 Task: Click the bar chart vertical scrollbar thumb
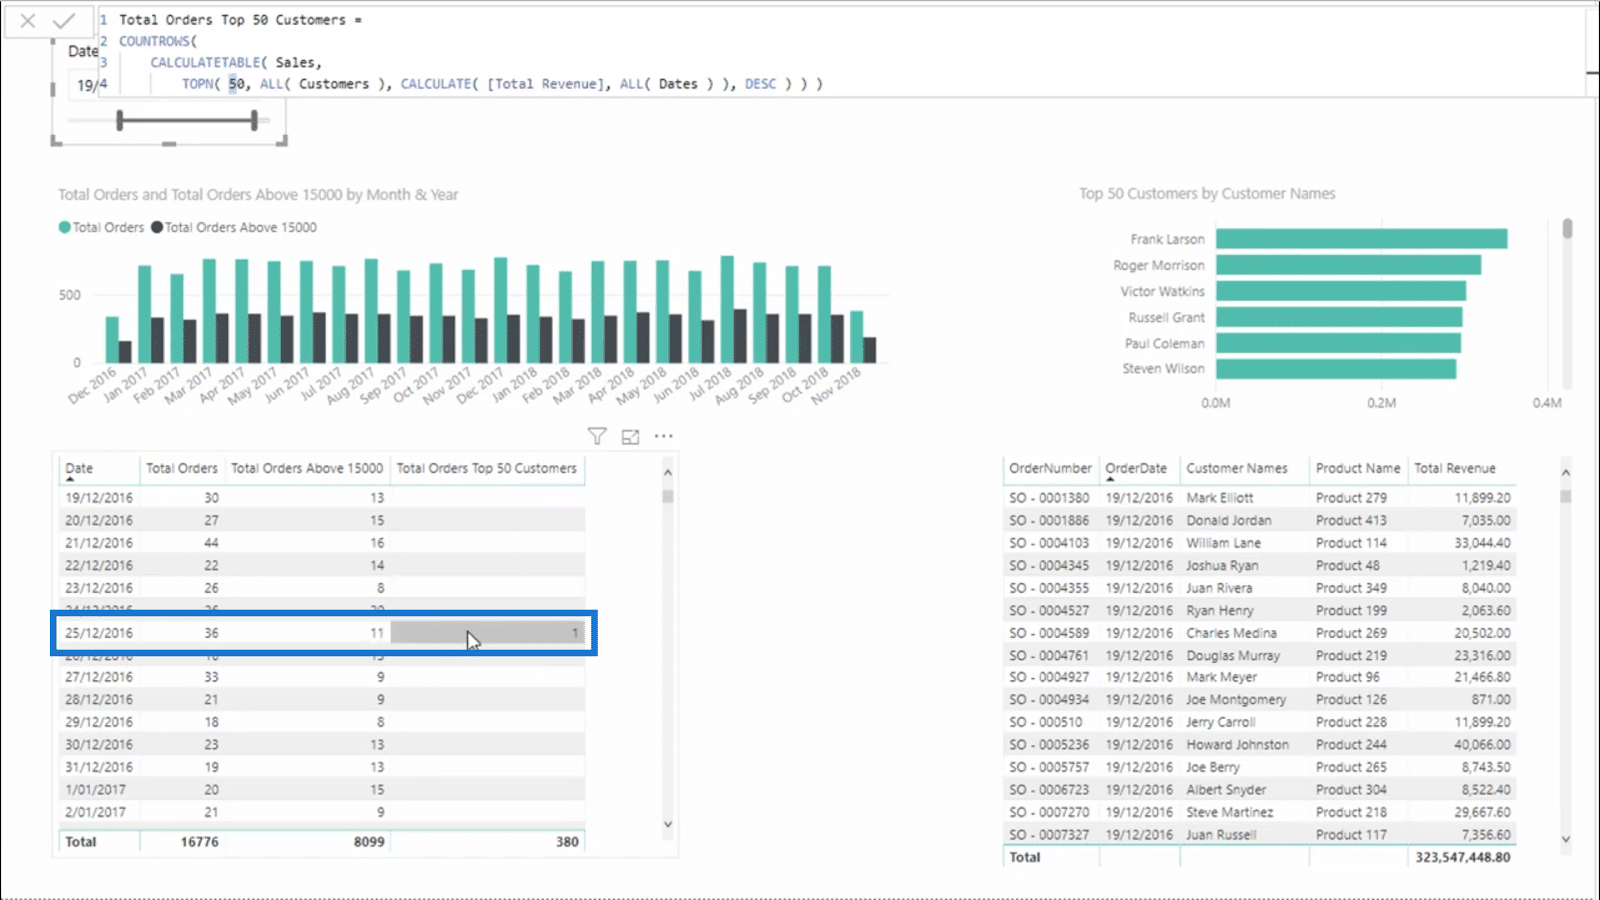pos(1567,229)
